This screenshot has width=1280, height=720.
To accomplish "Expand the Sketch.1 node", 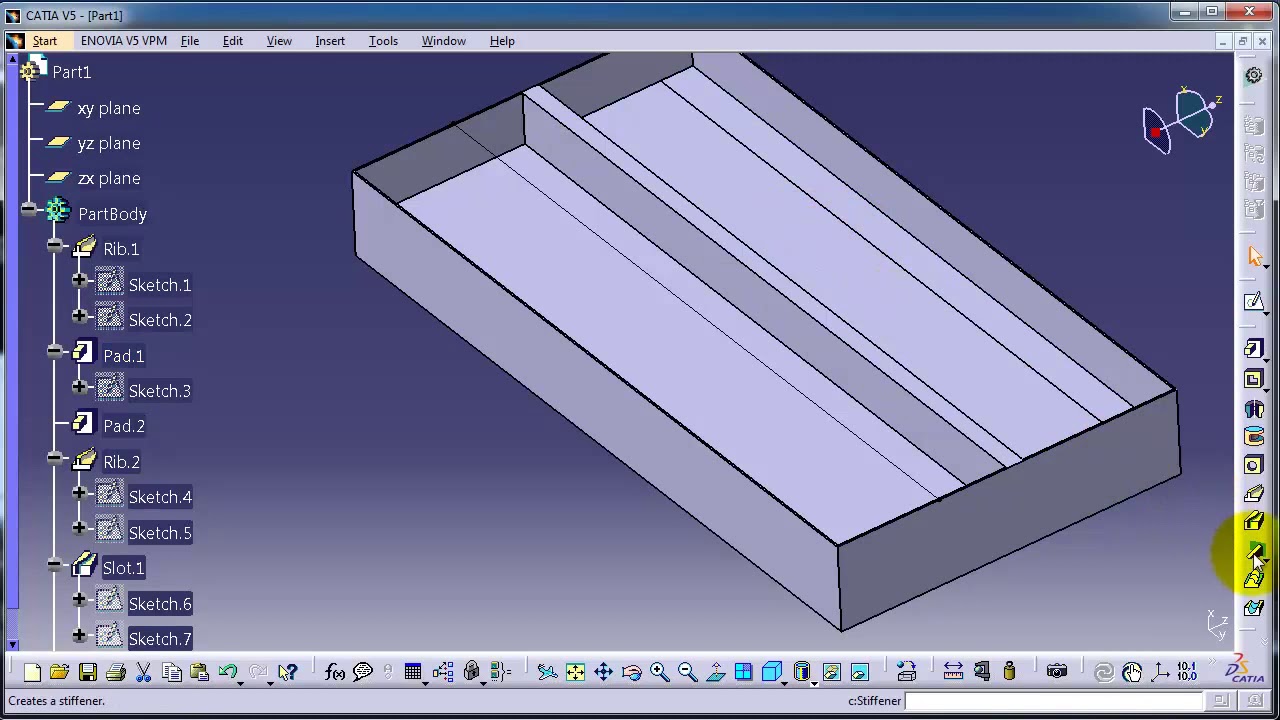I will click(x=79, y=281).
